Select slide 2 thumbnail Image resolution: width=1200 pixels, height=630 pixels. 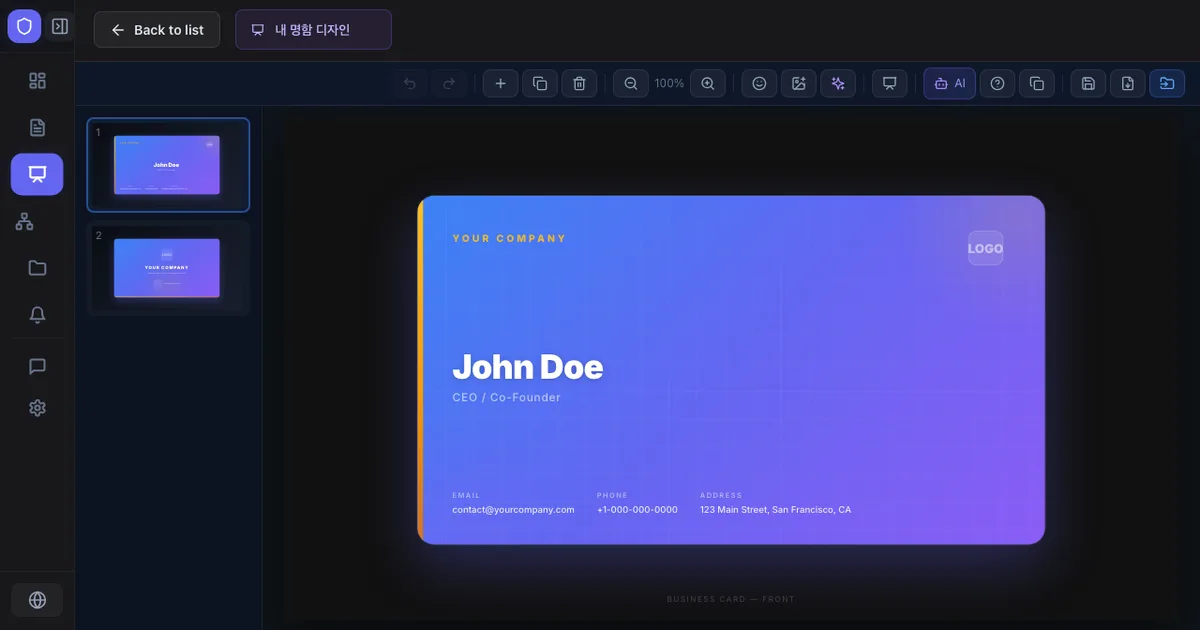click(168, 268)
